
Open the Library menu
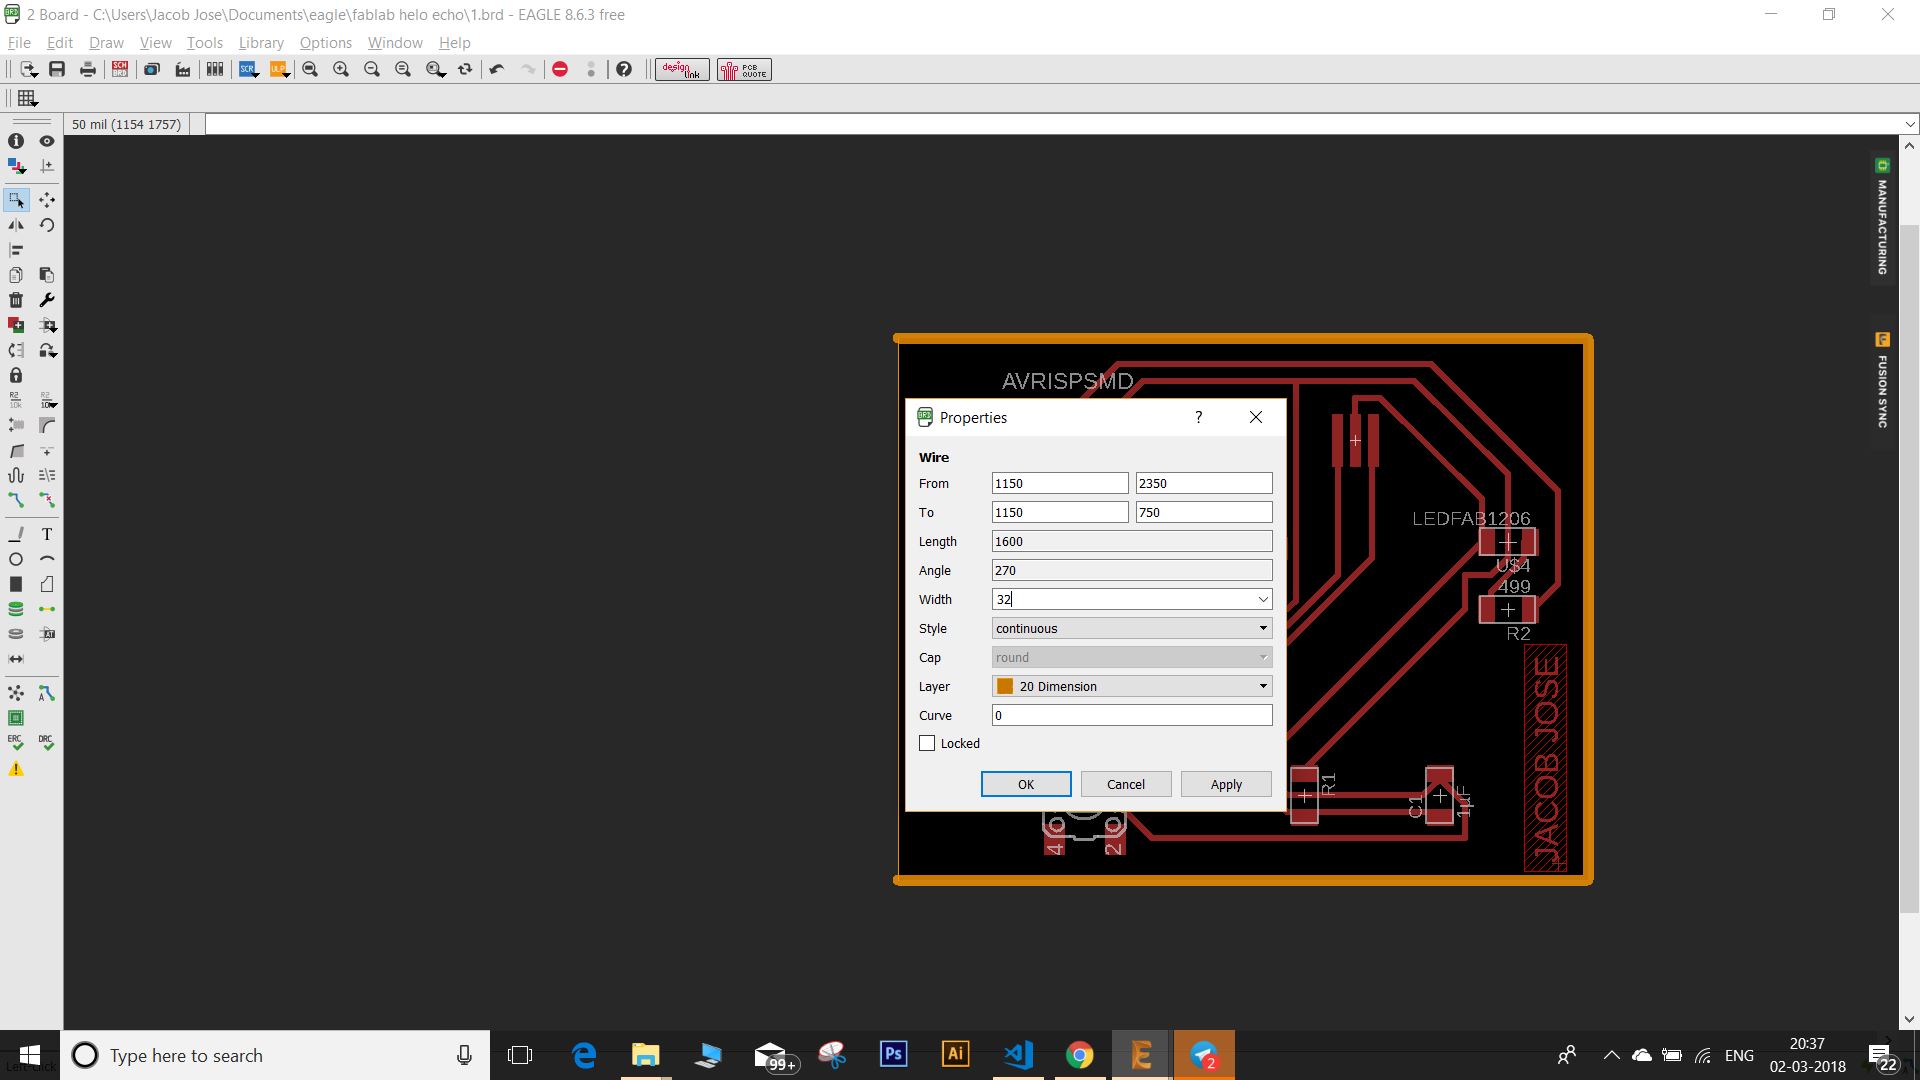(261, 43)
